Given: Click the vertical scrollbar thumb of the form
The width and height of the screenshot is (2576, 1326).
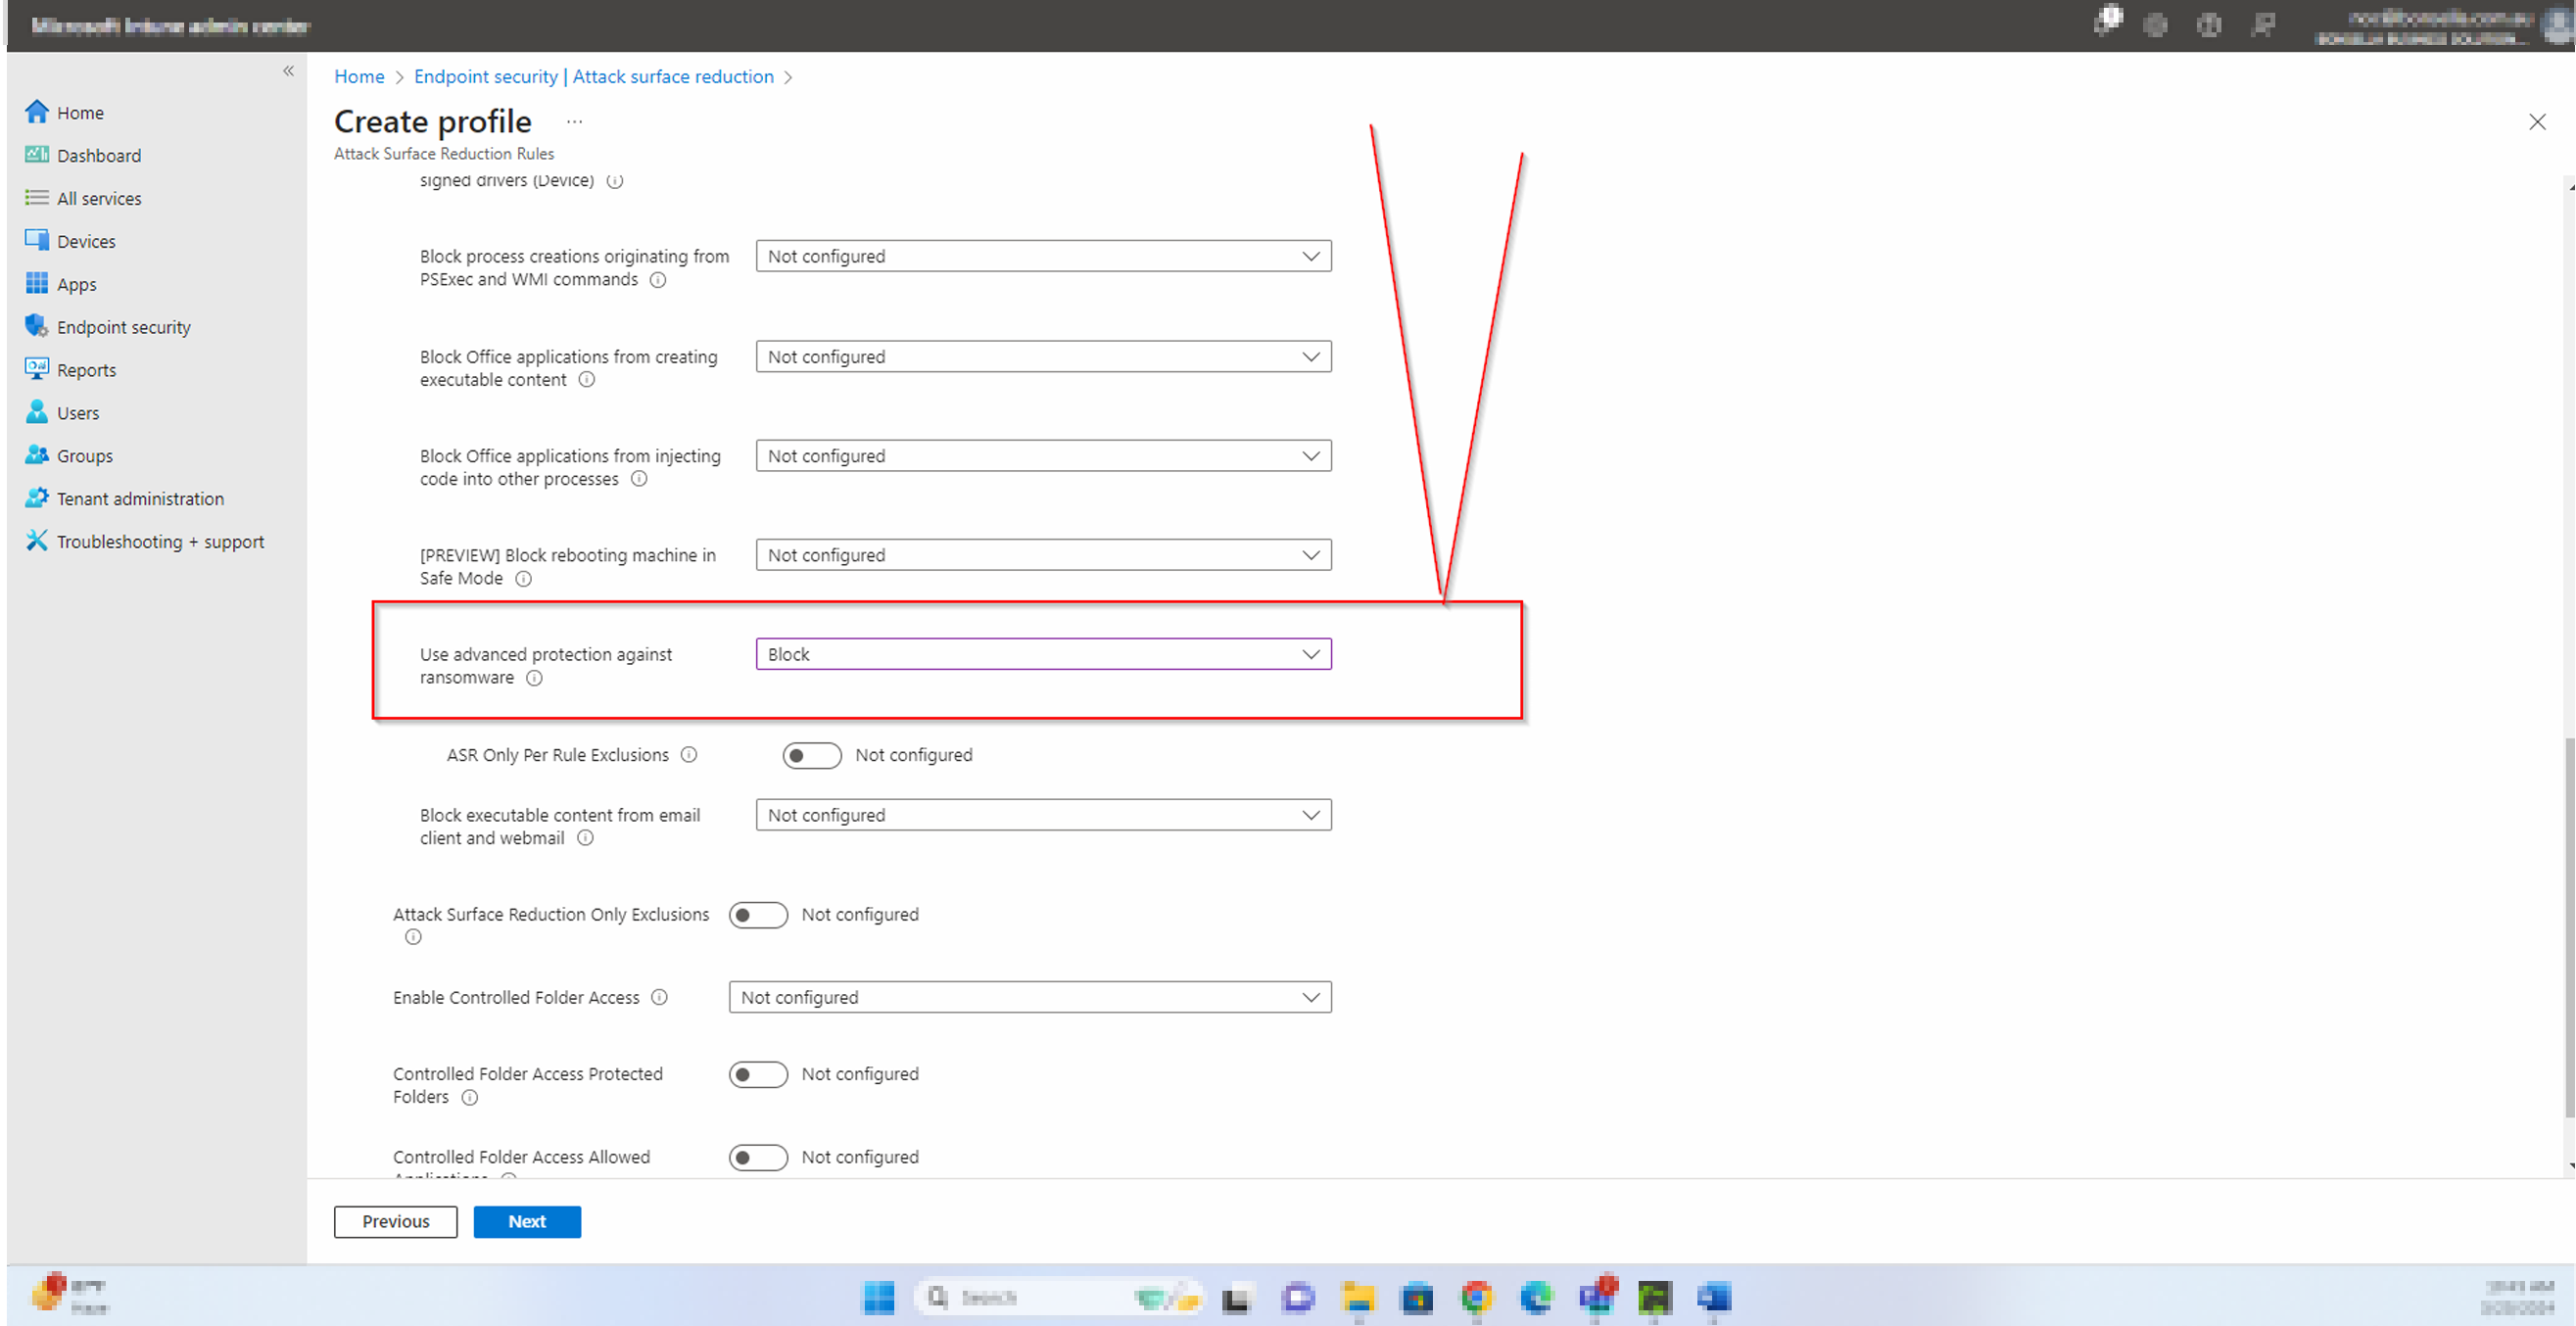Looking at the screenshot, I should click(x=2569, y=930).
